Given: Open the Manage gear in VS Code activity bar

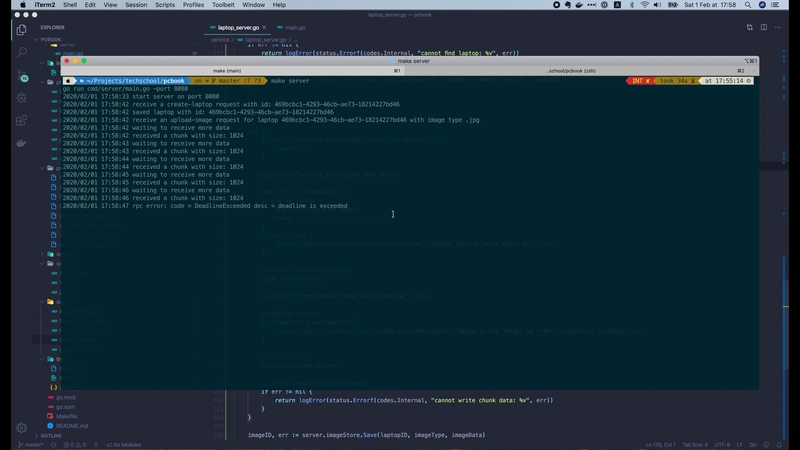Looking at the screenshot, I should pyautogui.click(x=21, y=428).
